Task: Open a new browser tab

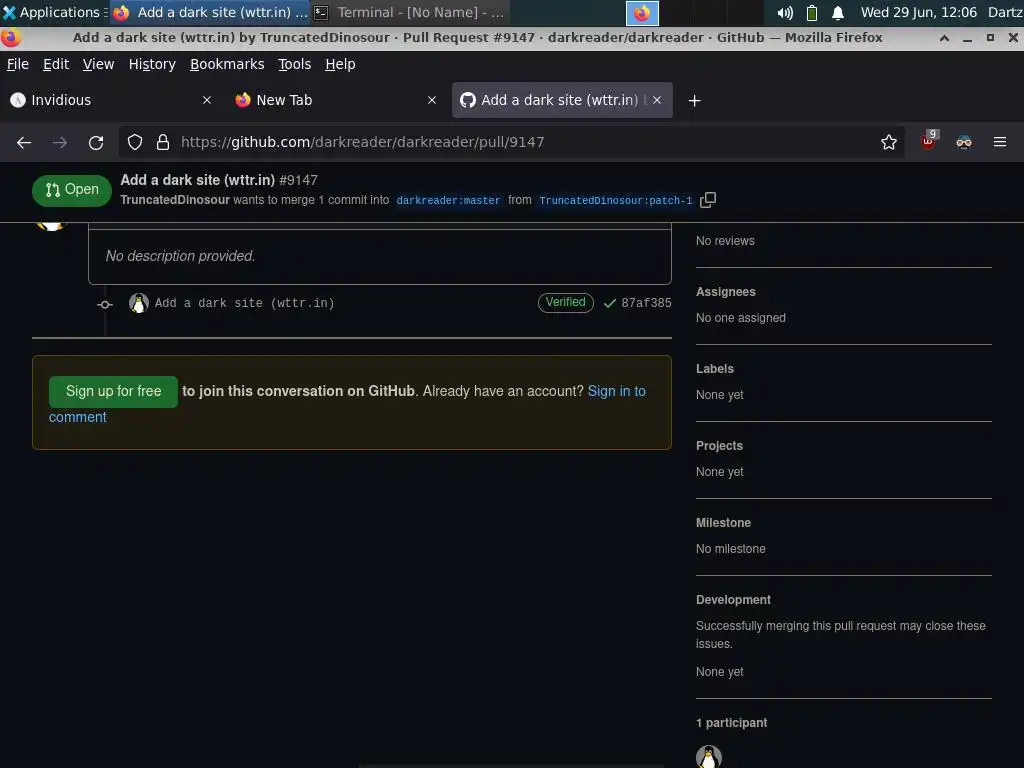Action: (x=694, y=101)
